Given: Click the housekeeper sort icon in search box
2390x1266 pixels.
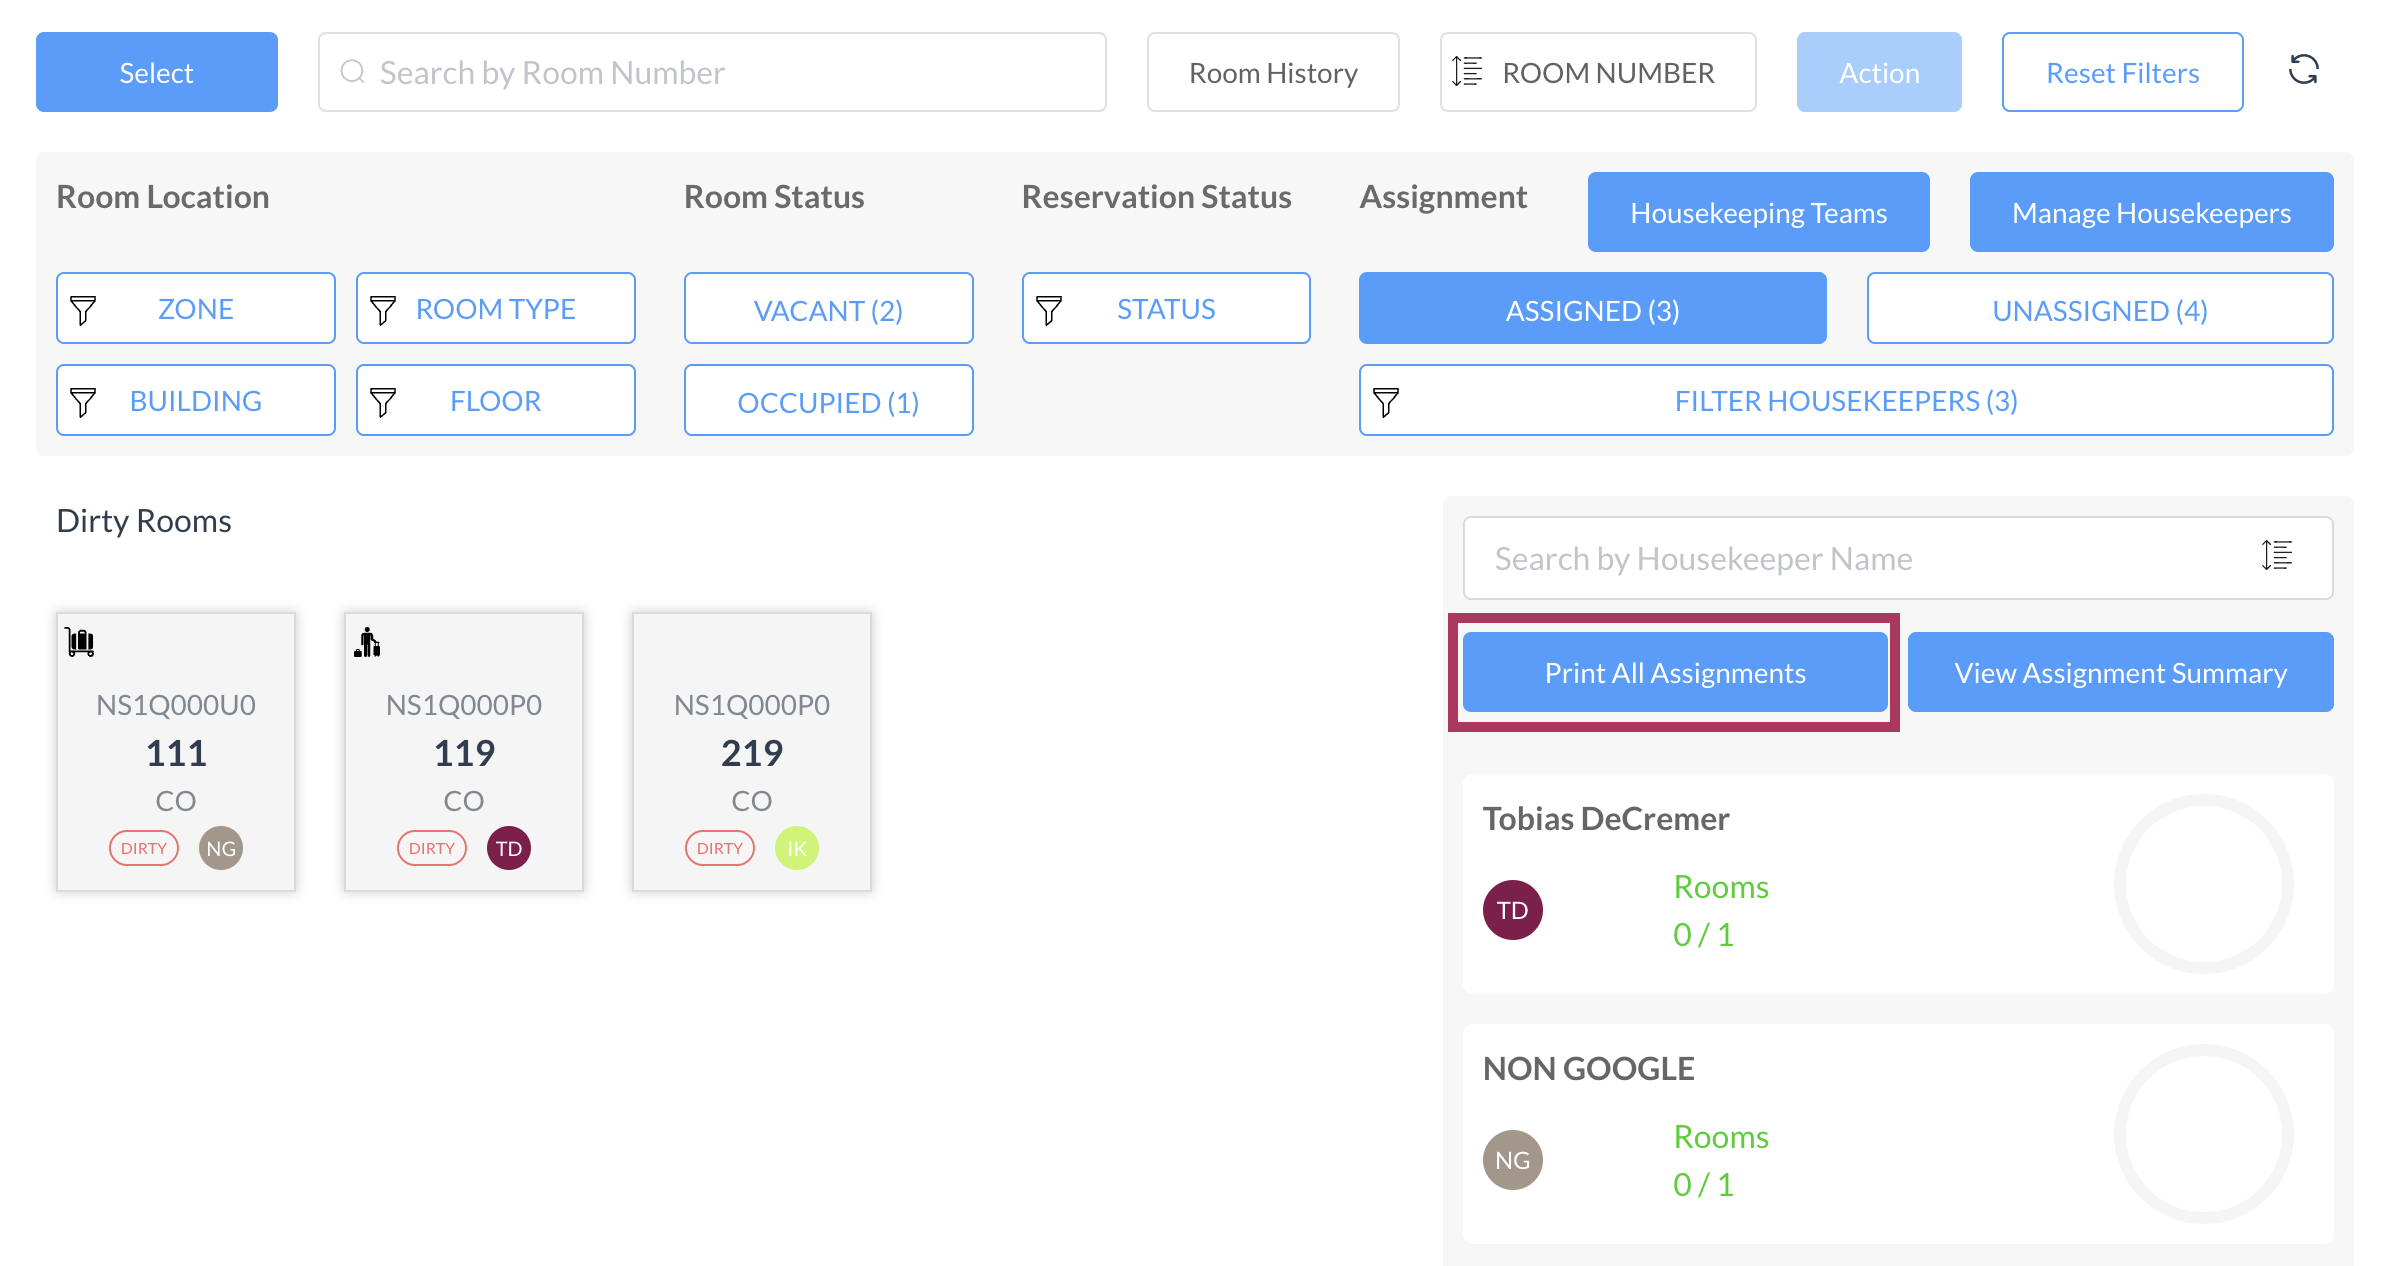Looking at the screenshot, I should pyautogui.click(x=2276, y=556).
